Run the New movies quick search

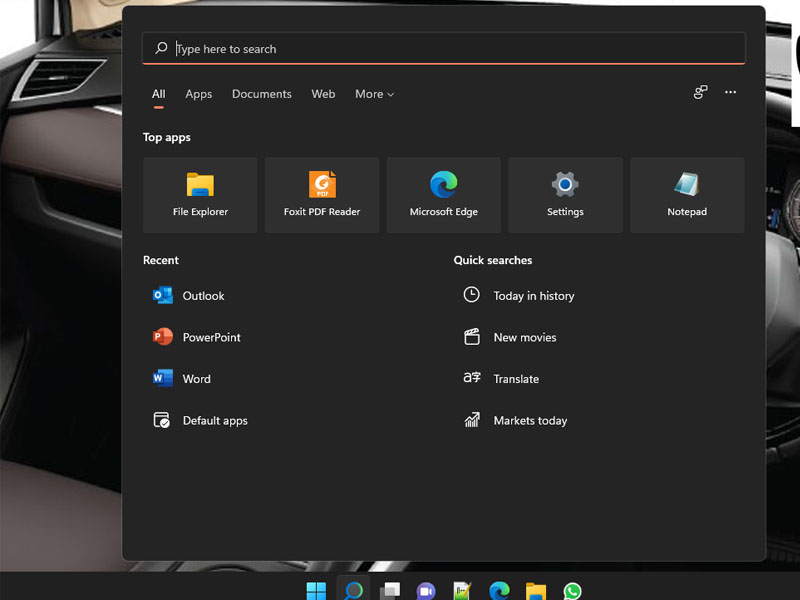click(x=510, y=337)
